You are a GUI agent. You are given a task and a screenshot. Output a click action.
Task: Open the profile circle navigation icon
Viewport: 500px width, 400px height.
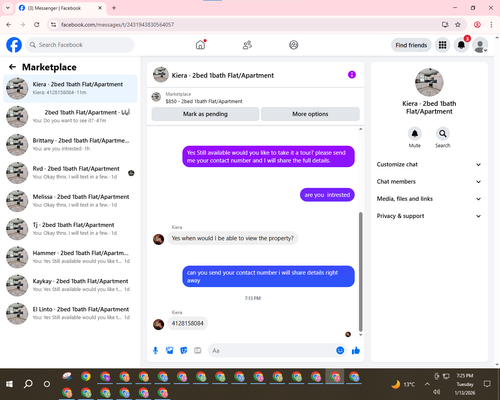tap(294, 45)
